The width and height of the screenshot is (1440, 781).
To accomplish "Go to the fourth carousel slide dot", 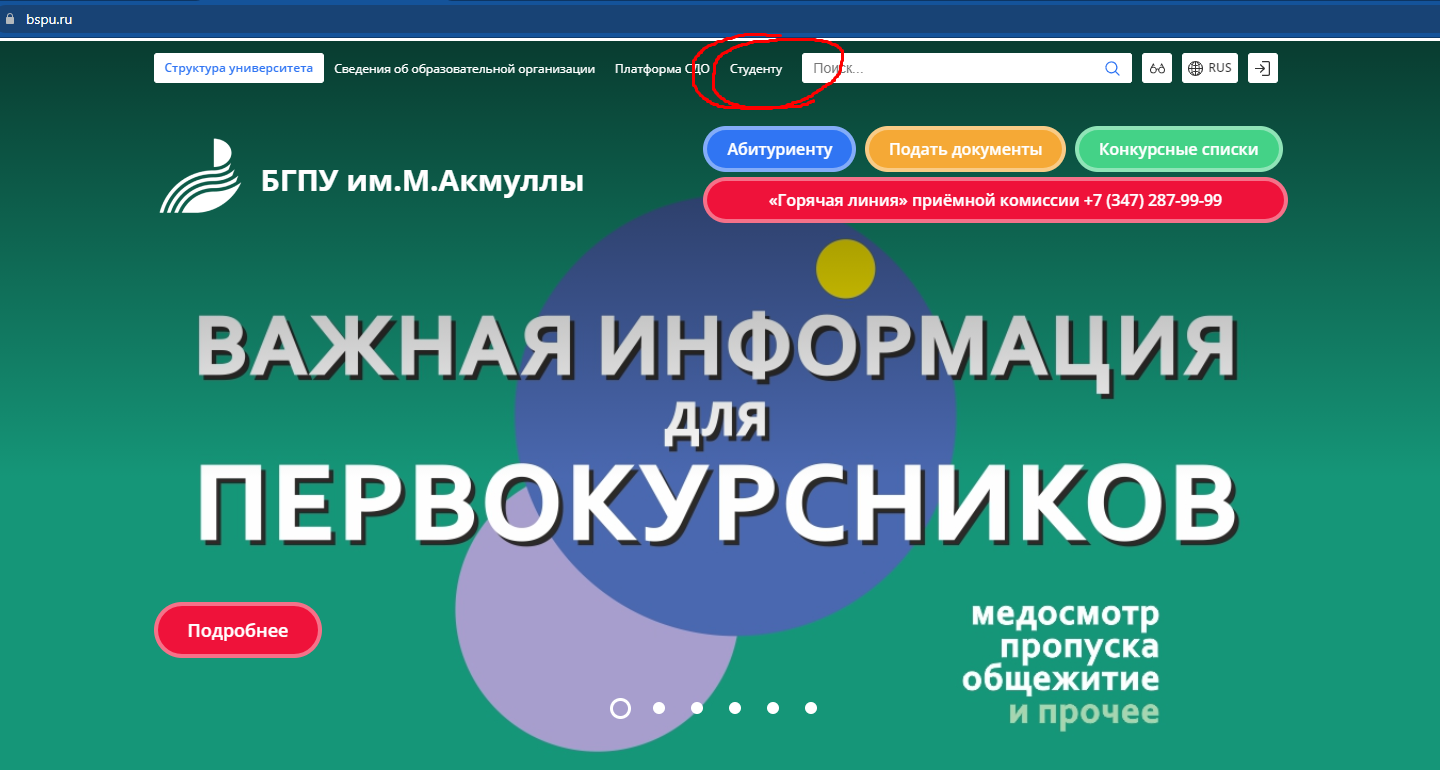I will (x=735, y=708).
